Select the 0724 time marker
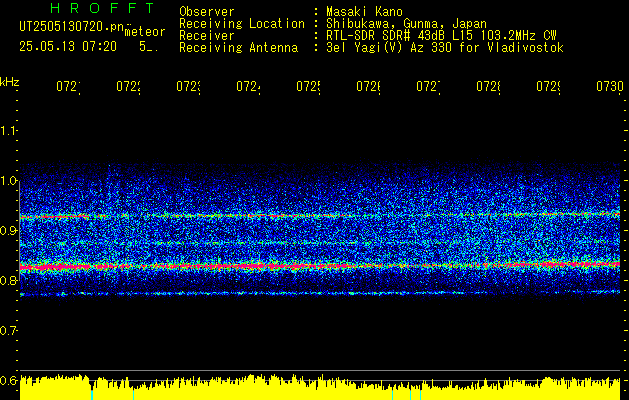The width and height of the screenshot is (629, 400). pos(248,87)
